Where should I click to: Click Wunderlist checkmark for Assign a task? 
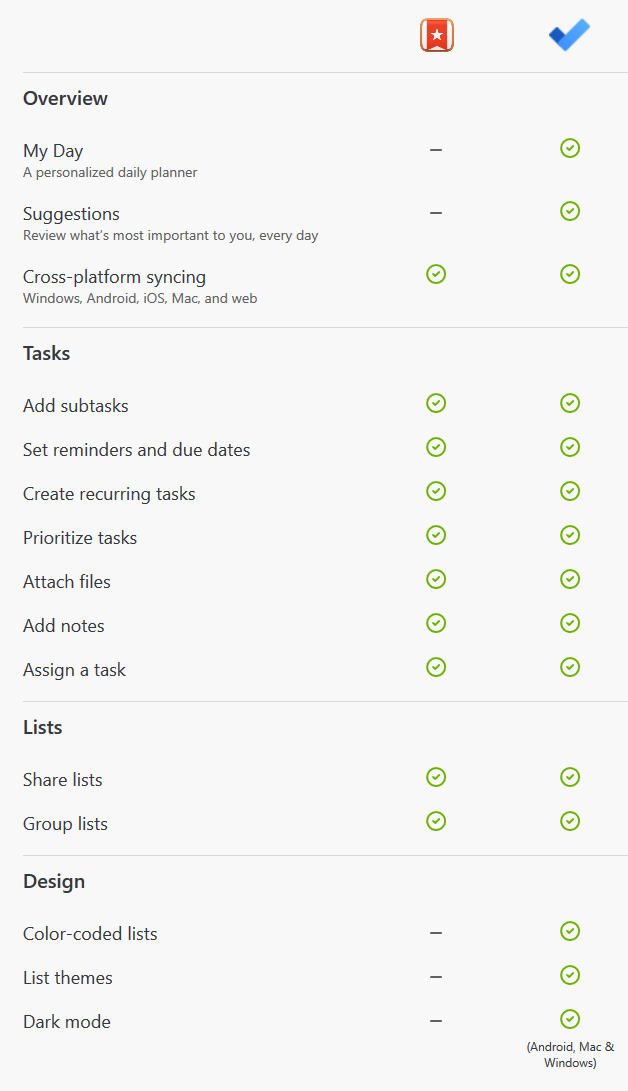[x=436, y=667]
